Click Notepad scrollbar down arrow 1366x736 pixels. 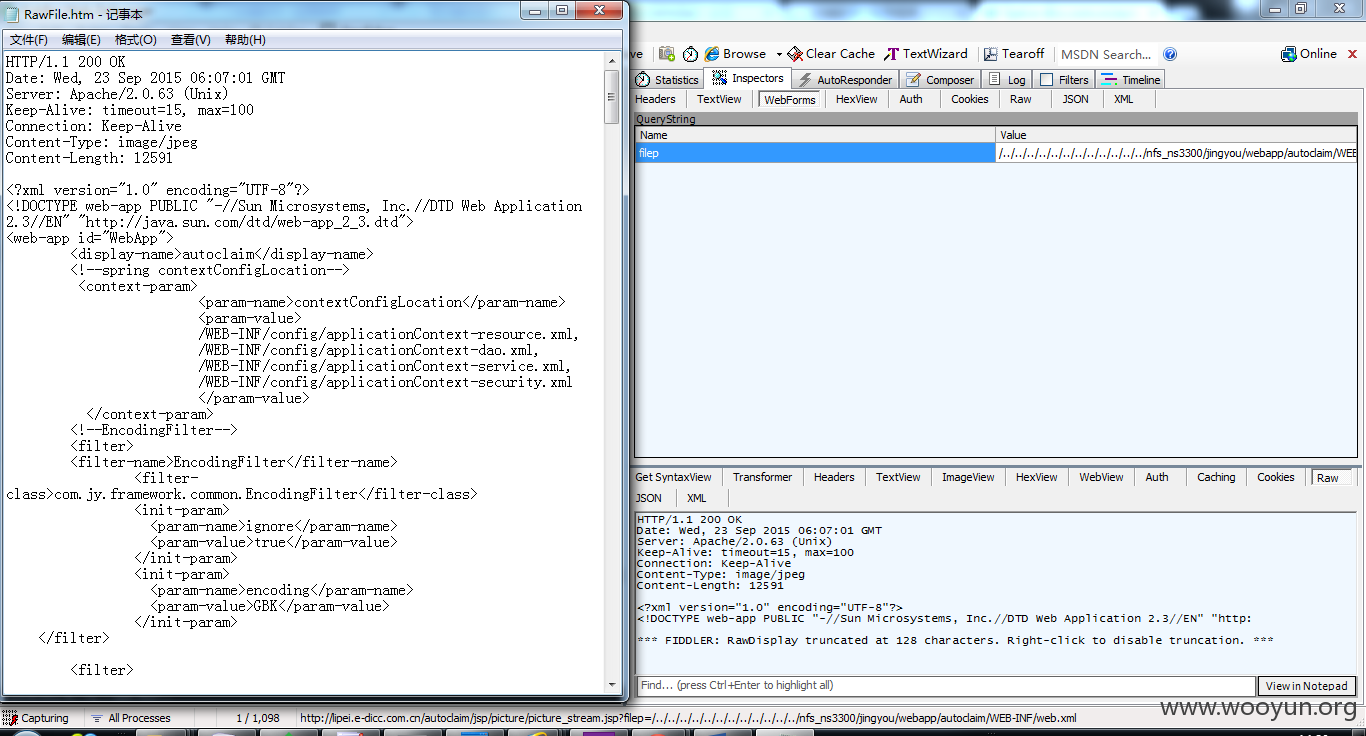(x=612, y=685)
